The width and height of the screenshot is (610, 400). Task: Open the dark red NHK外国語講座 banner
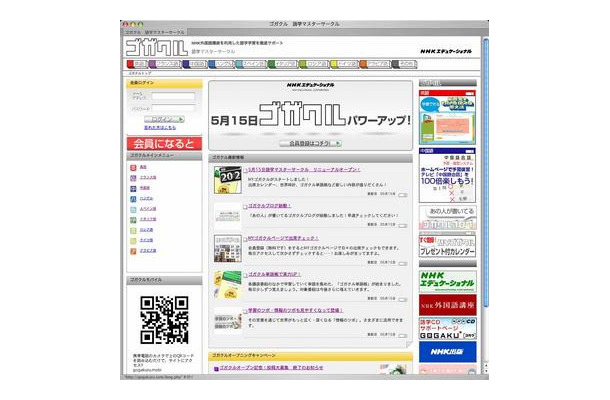click(x=447, y=305)
